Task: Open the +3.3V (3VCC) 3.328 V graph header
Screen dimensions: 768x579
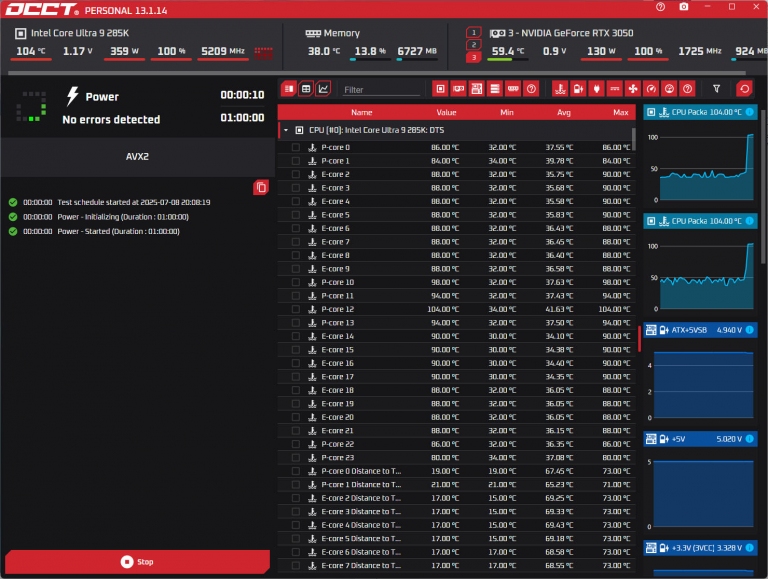Action: click(x=700, y=548)
